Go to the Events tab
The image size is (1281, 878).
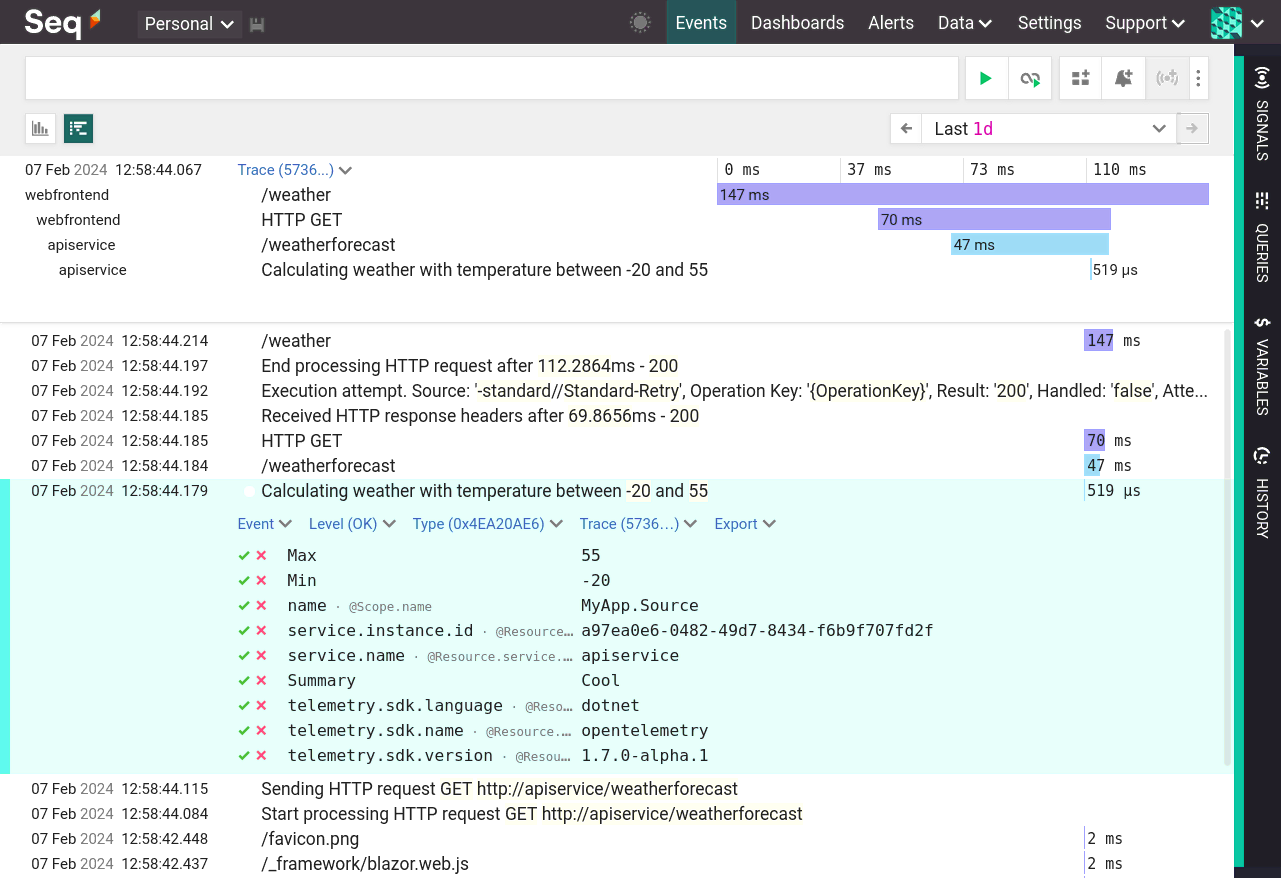tap(701, 23)
